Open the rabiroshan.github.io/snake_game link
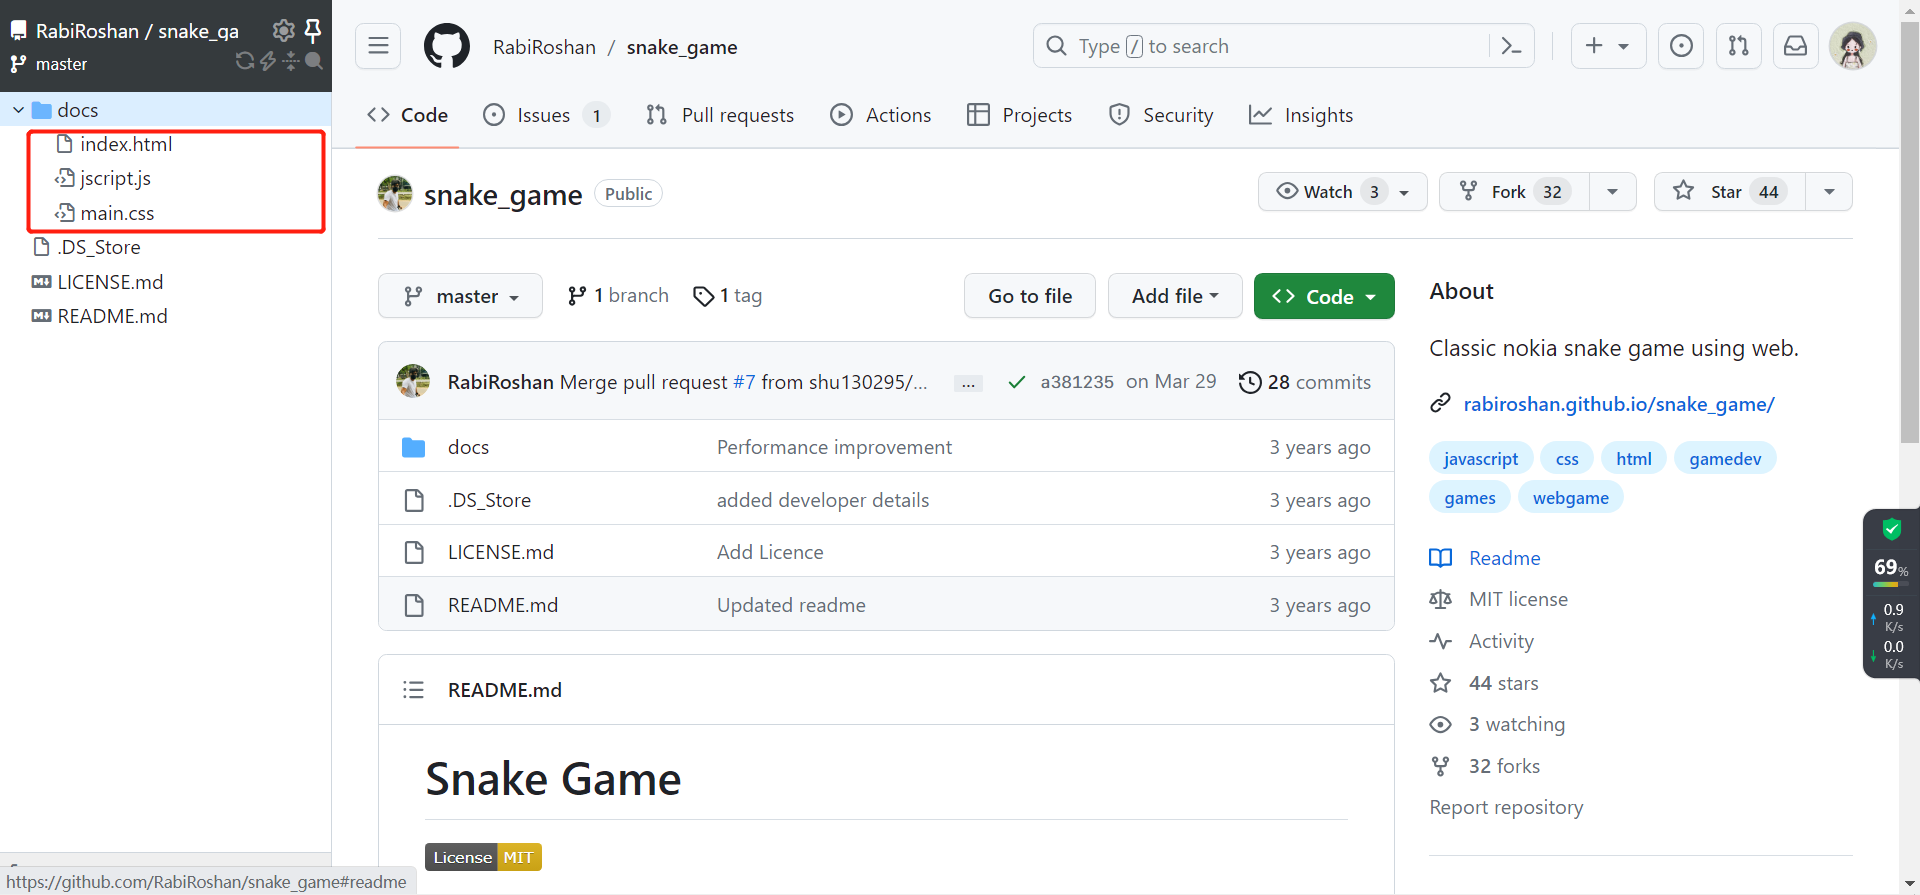Viewport: 1920px width, 895px height. click(x=1618, y=404)
